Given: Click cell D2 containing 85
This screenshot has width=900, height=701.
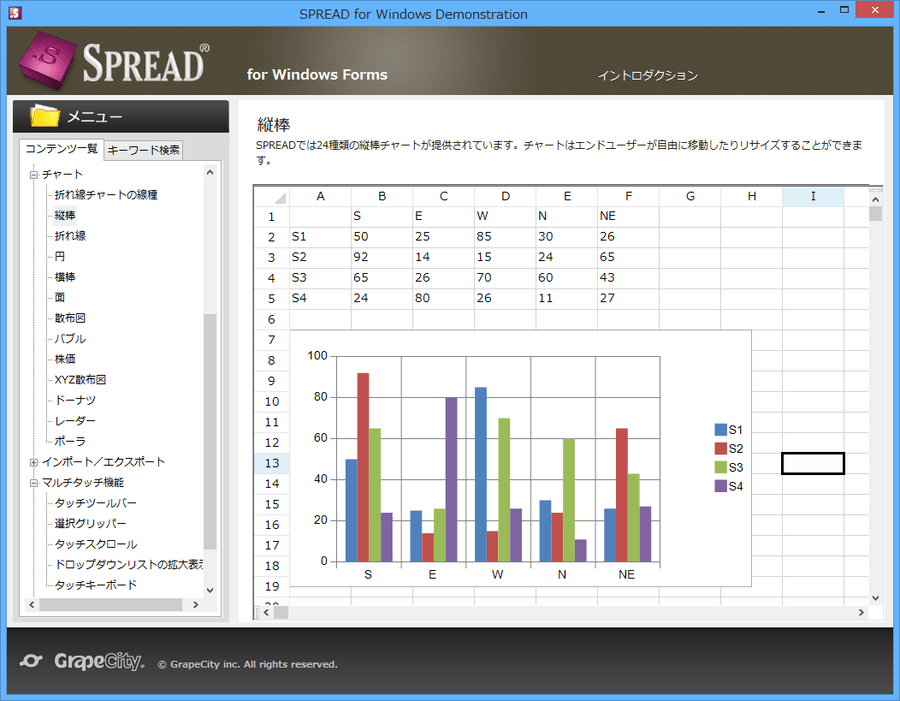Looking at the screenshot, I should point(505,237).
